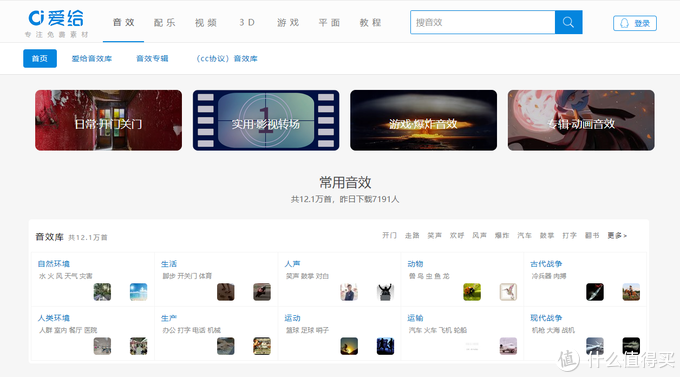Click the dark tank icon under 现代战争
The image size is (680, 377).
tap(631, 346)
